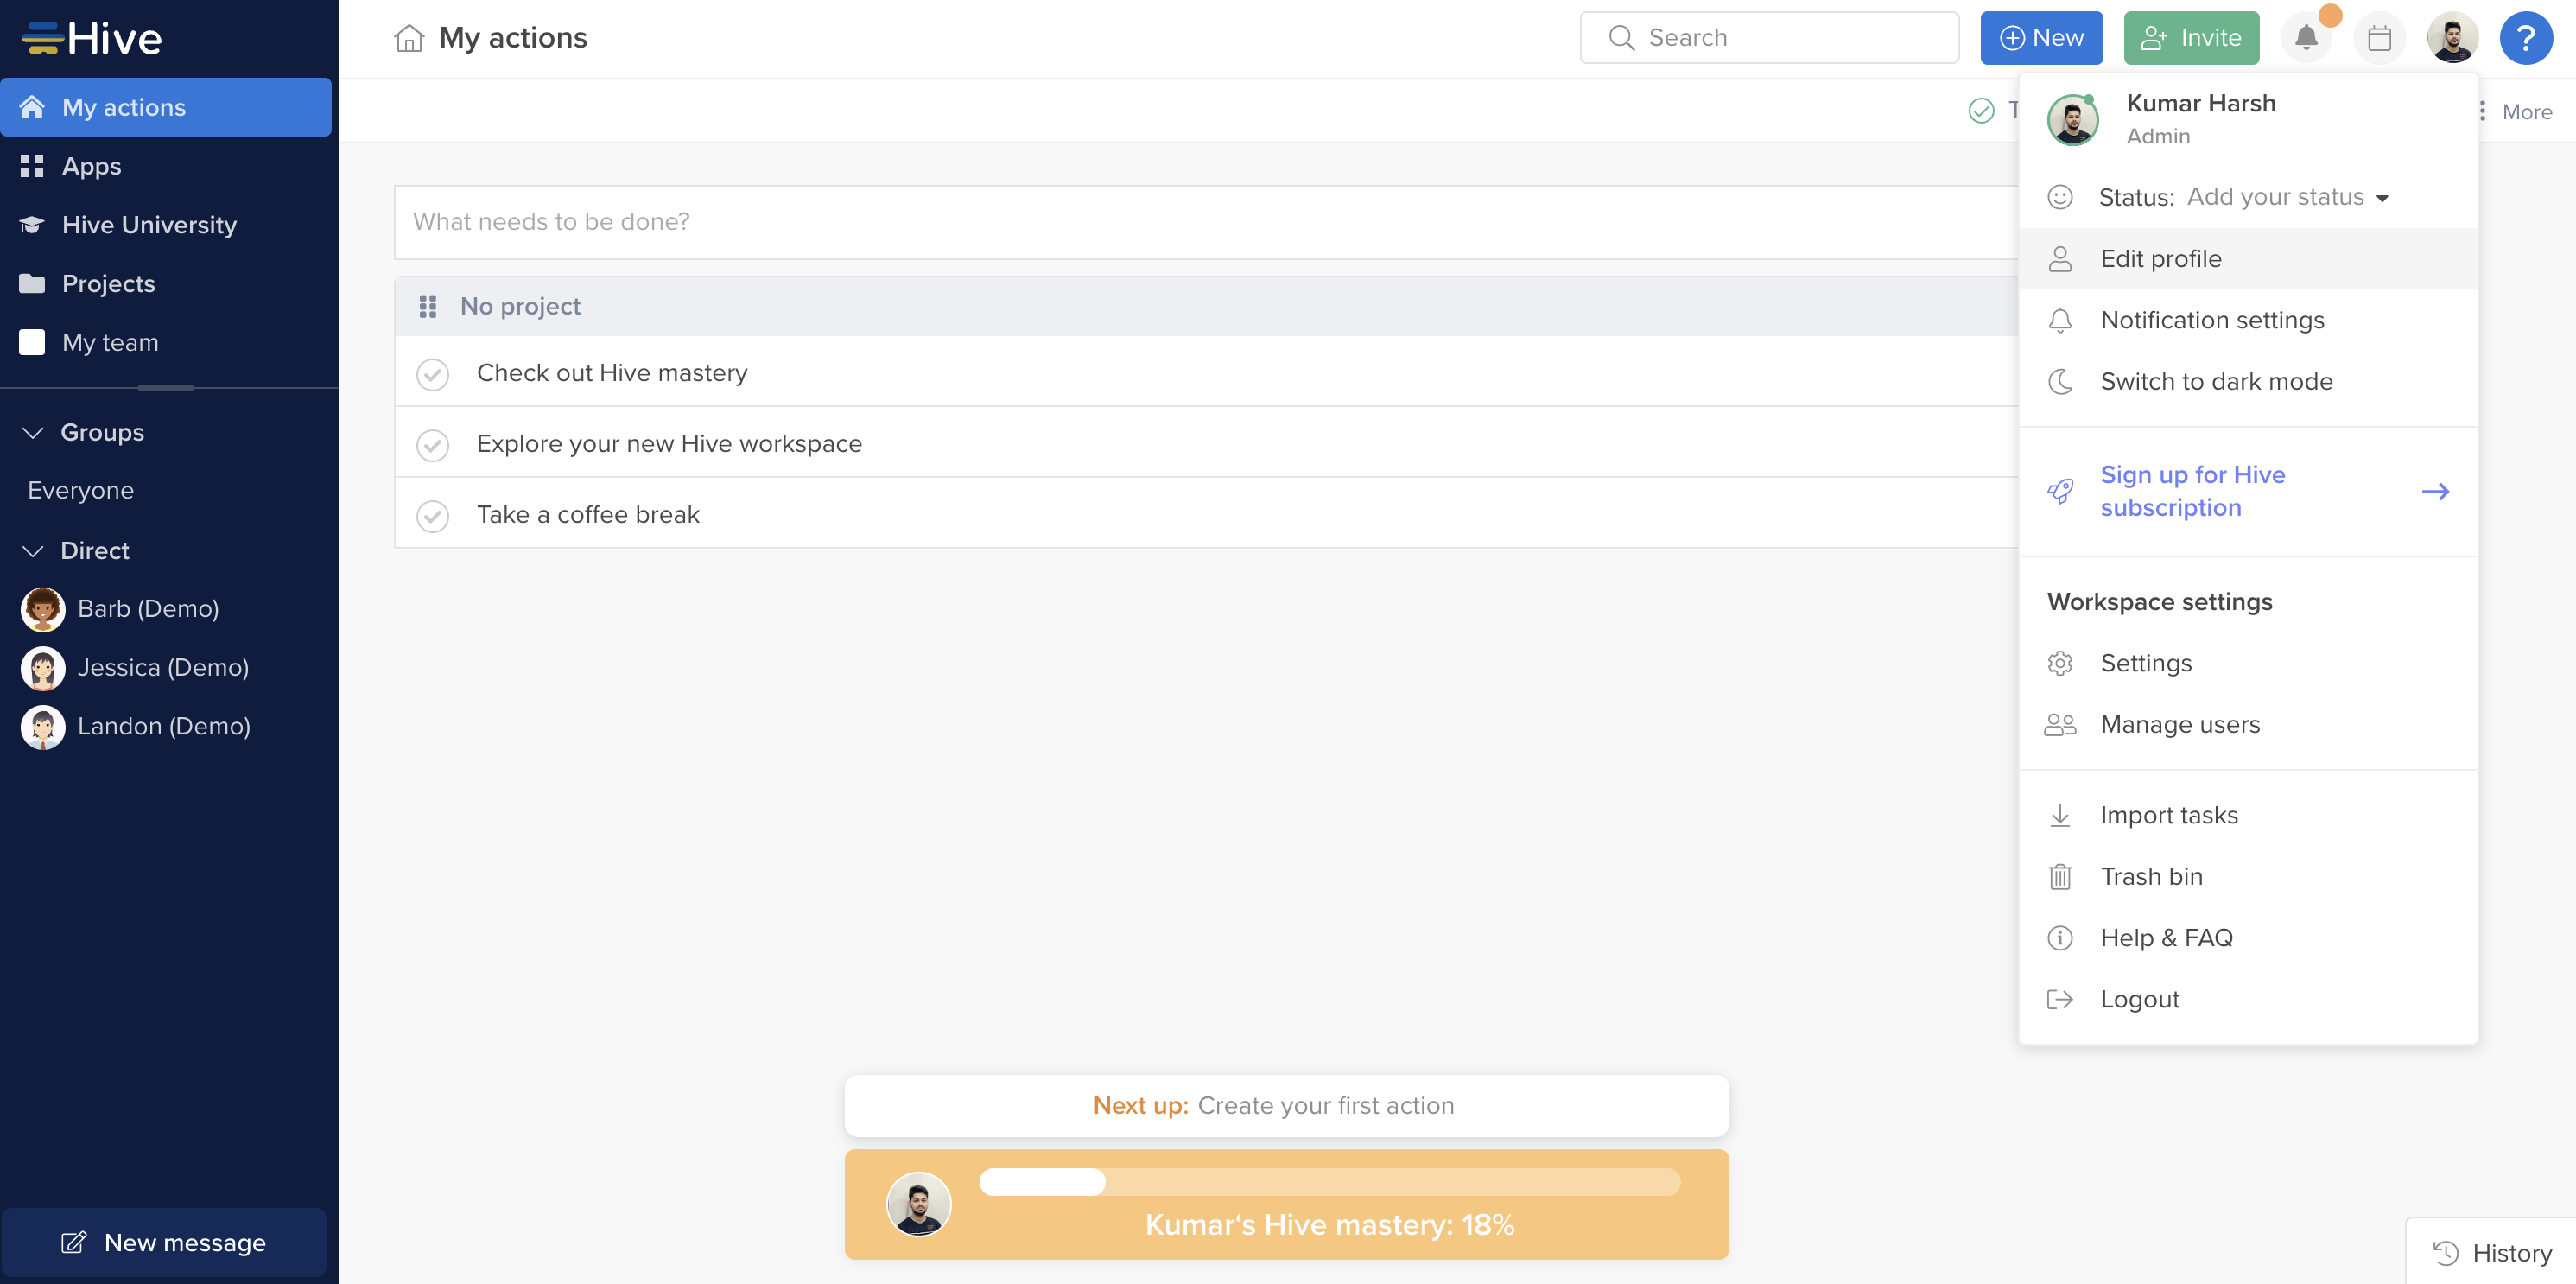Open Manage users
The width and height of the screenshot is (2576, 1284).
click(2248, 724)
